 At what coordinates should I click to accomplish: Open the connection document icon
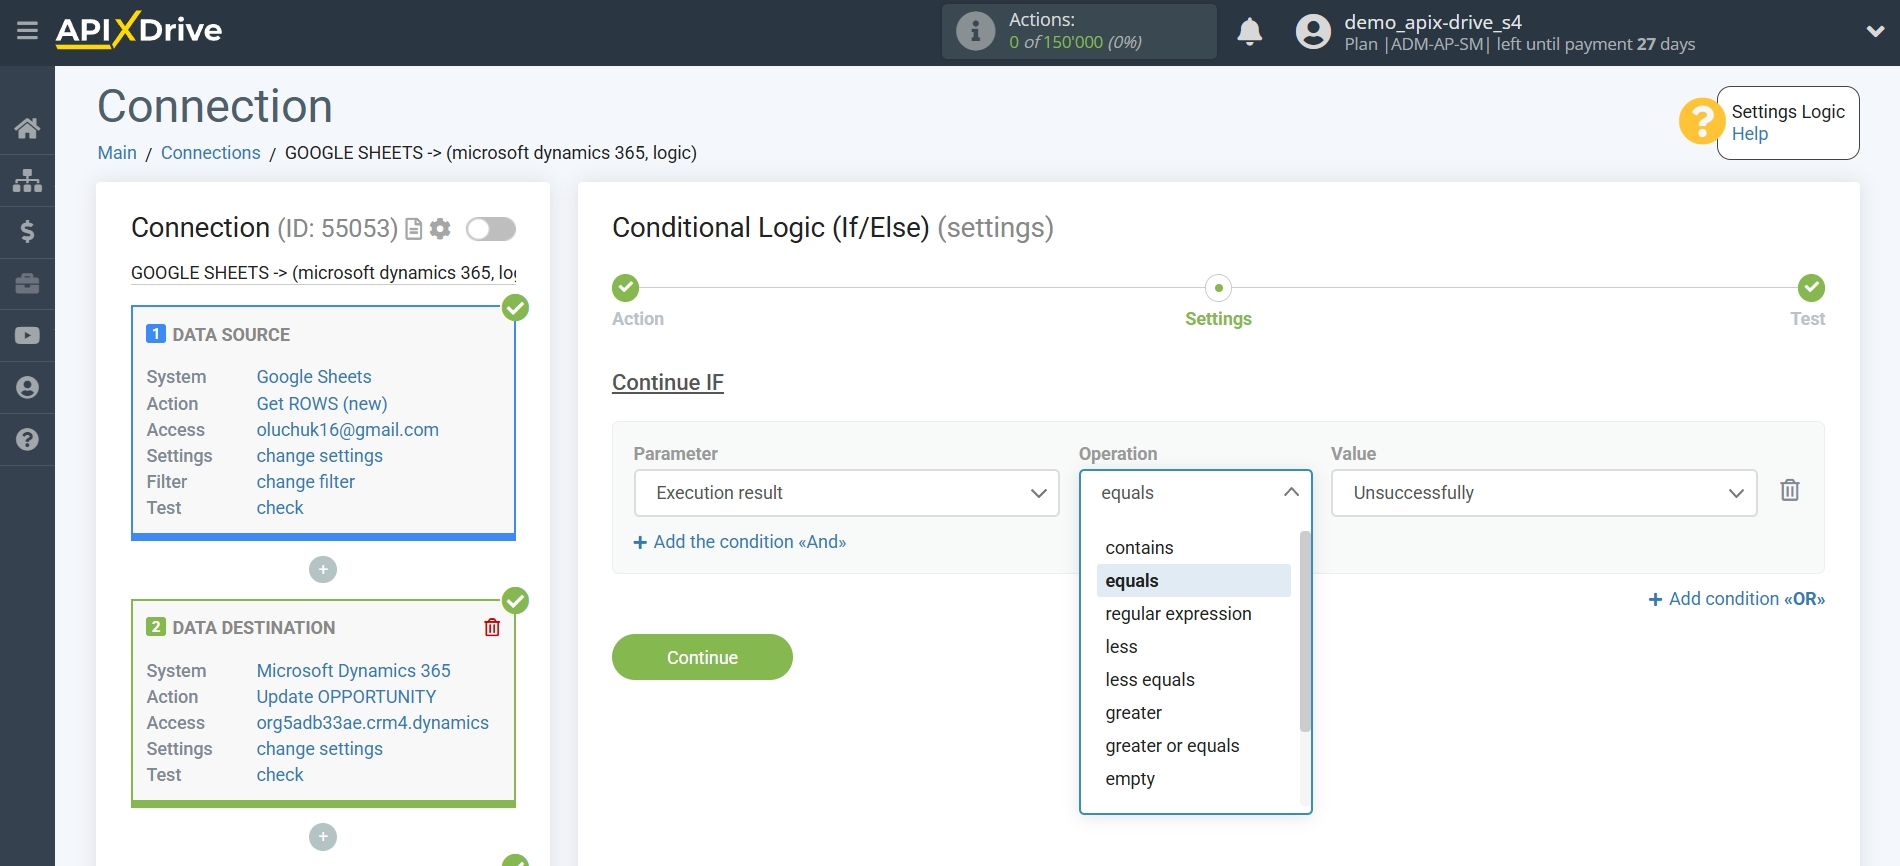[x=413, y=229]
